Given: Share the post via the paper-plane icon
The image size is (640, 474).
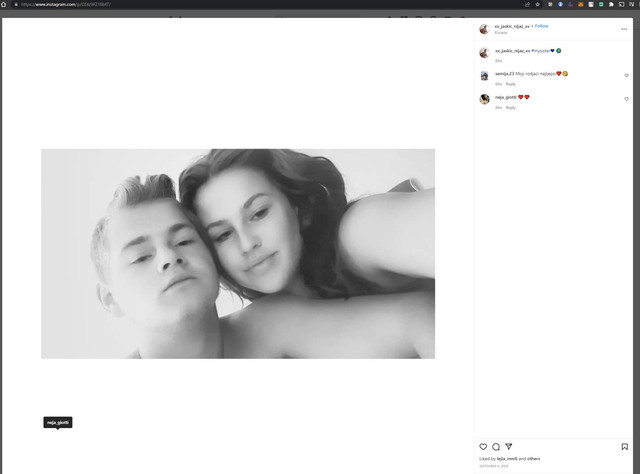Looking at the screenshot, I should tap(509, 446).
